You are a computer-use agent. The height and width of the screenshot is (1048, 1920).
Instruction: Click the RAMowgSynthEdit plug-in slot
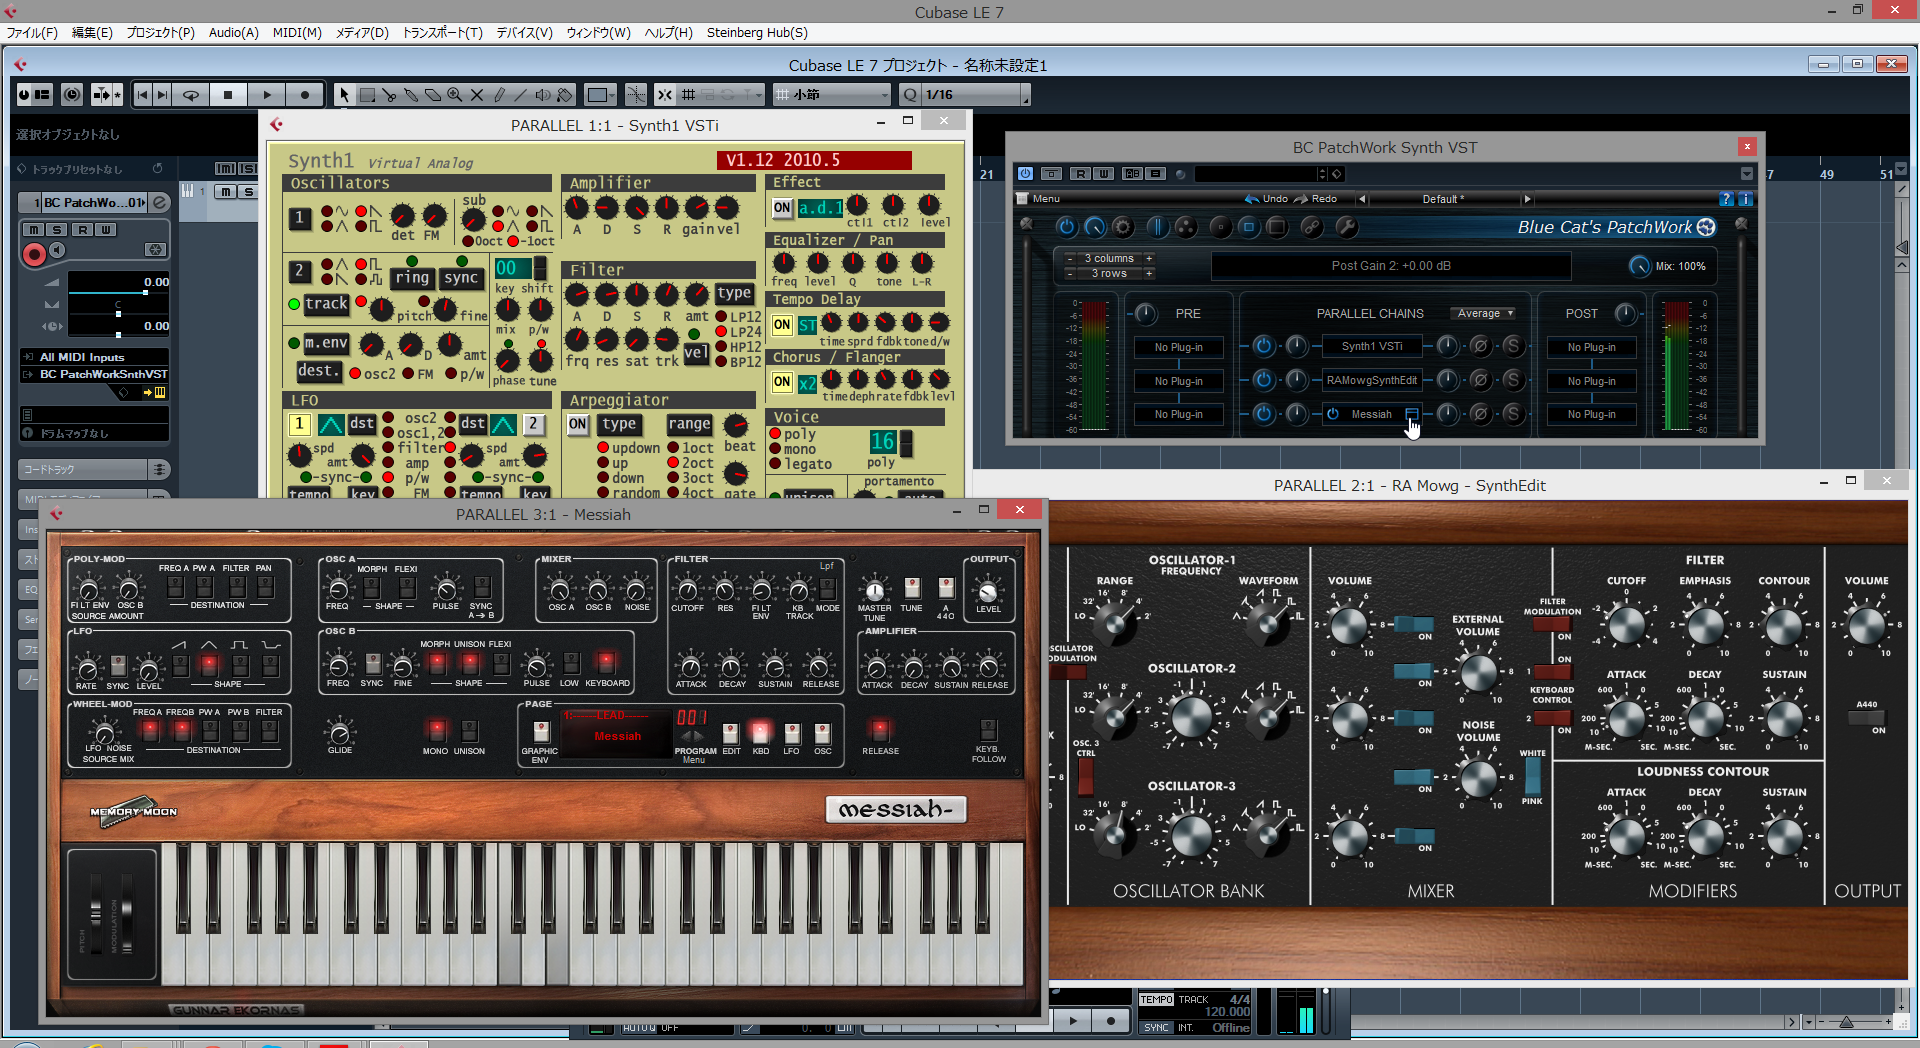[1372, 380]
